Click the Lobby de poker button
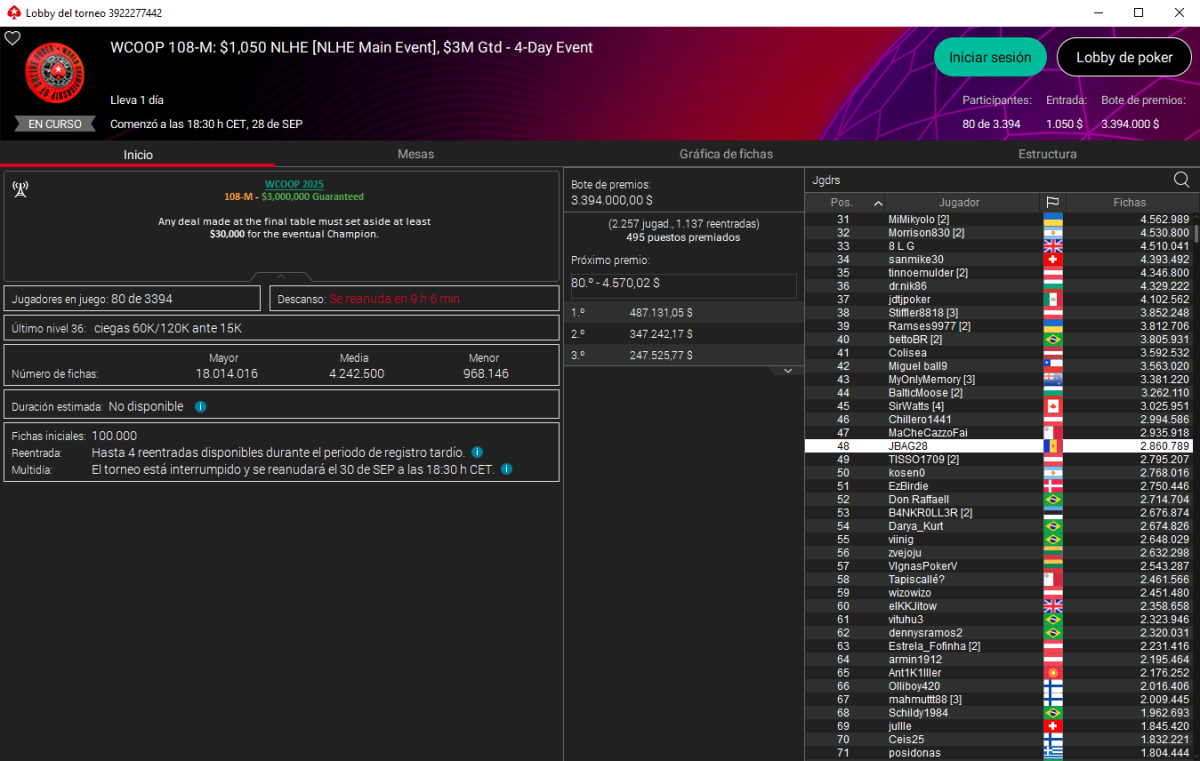This screenshot has width=1200, height=761. (1125, 58)
